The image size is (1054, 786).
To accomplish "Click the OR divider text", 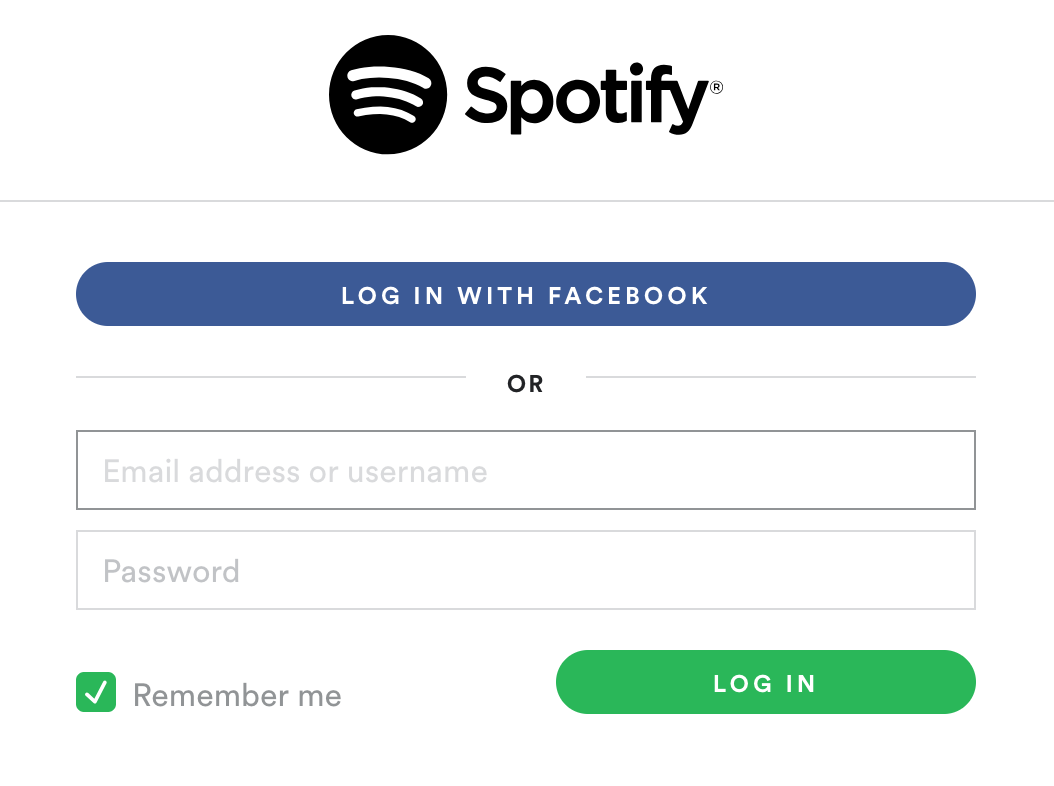I will (x=526, y=384).
